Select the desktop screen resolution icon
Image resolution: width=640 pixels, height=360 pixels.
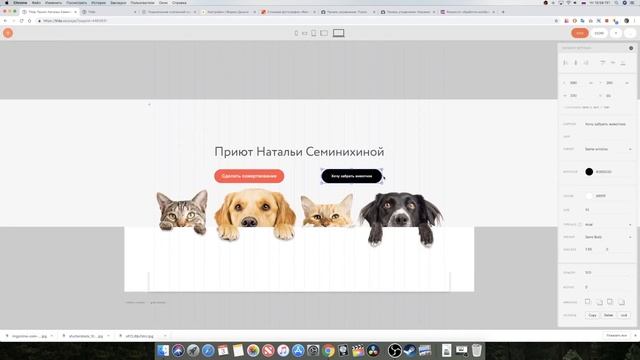[338, 33]
